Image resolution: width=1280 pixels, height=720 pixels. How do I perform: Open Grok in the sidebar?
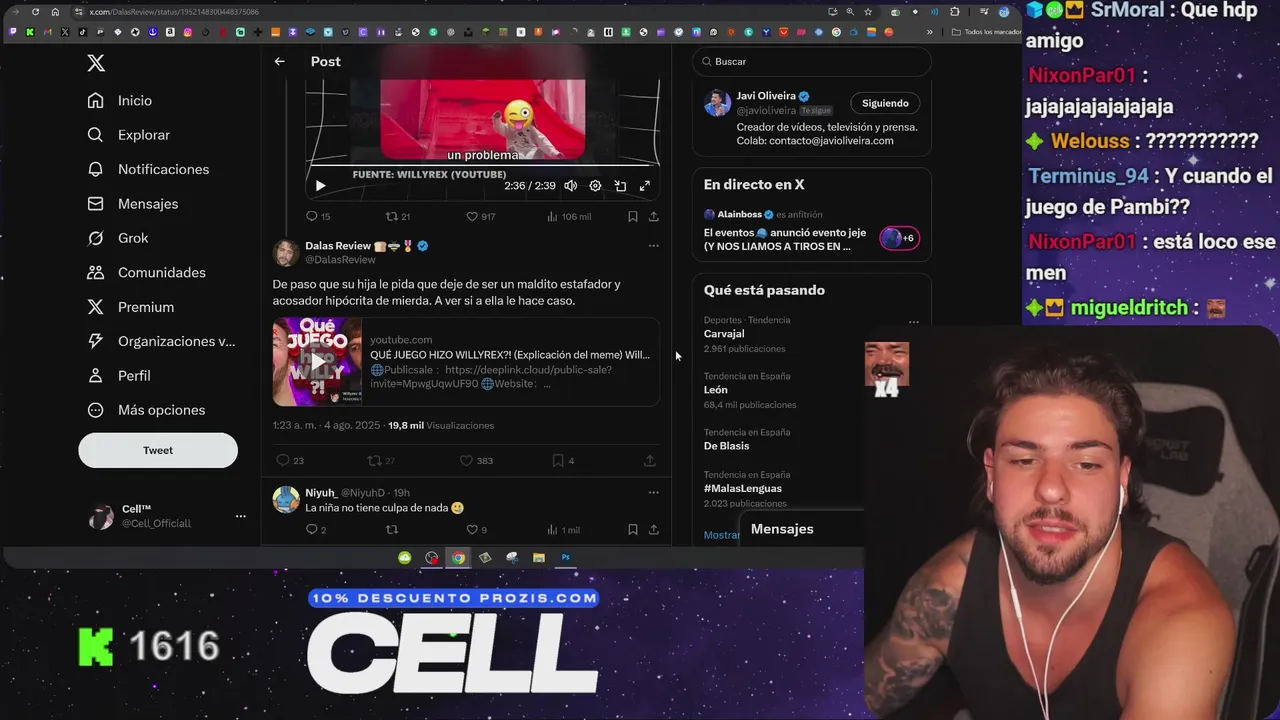(118, 238)
